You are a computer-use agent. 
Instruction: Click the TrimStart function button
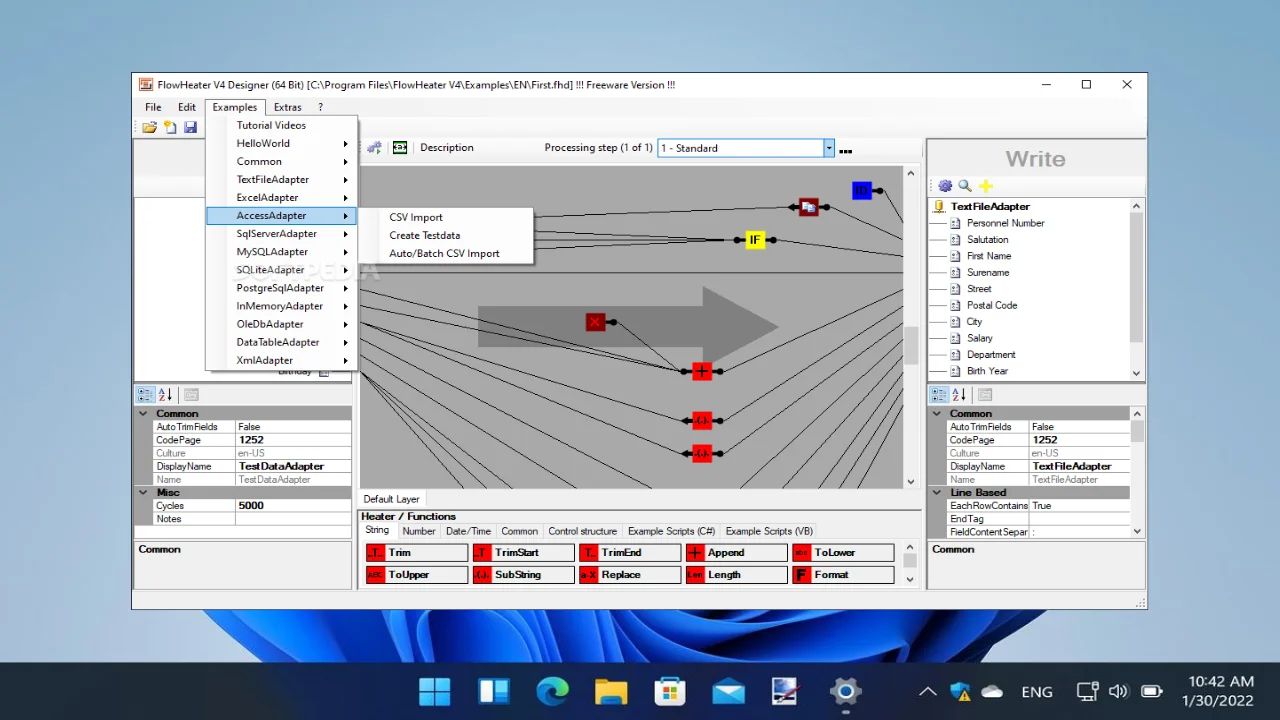click(523, 552)
